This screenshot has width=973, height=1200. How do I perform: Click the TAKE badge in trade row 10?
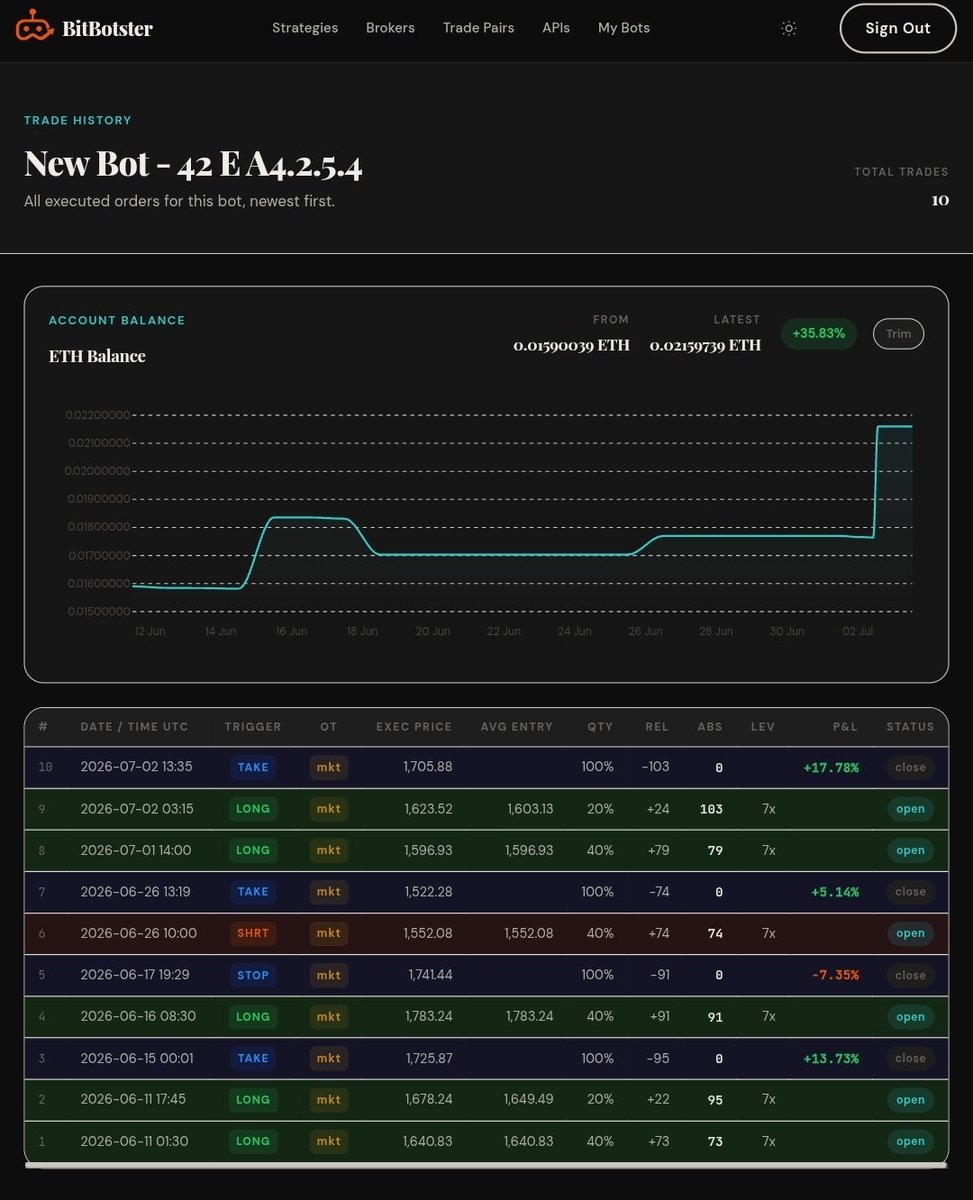pyautogui.click(x=253, y=767)
